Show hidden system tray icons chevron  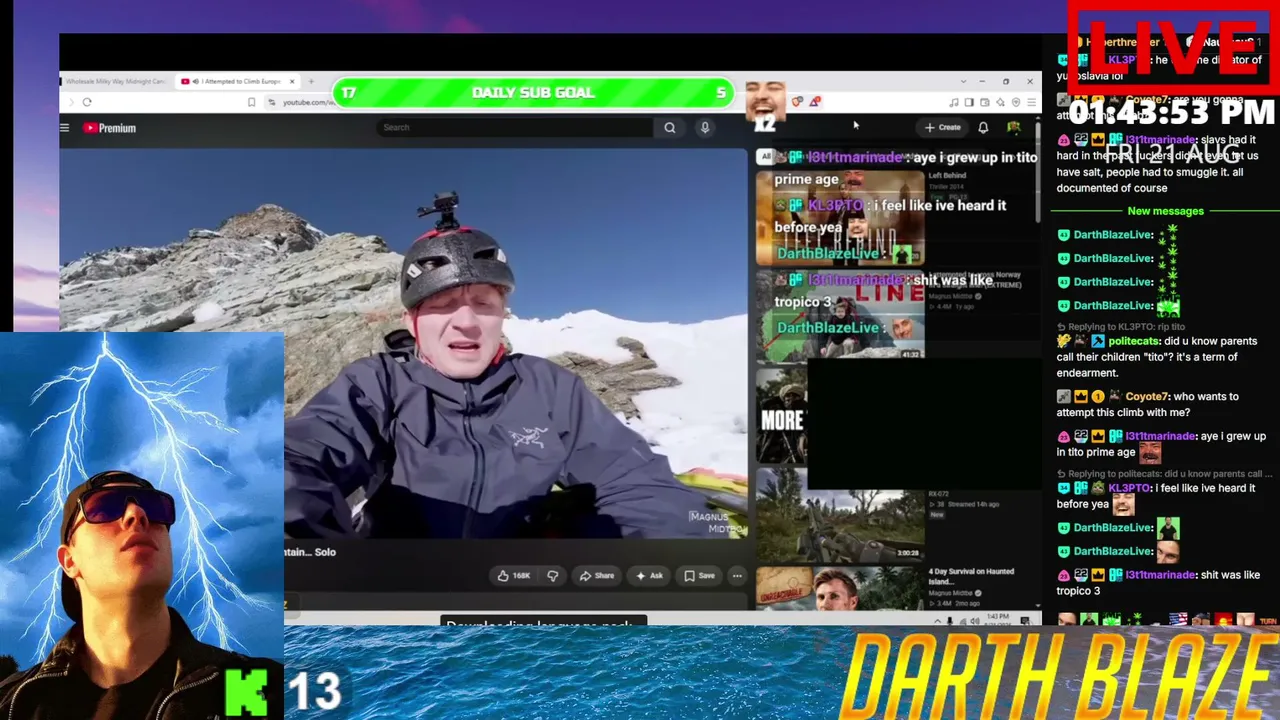click(x=938, y=621)
